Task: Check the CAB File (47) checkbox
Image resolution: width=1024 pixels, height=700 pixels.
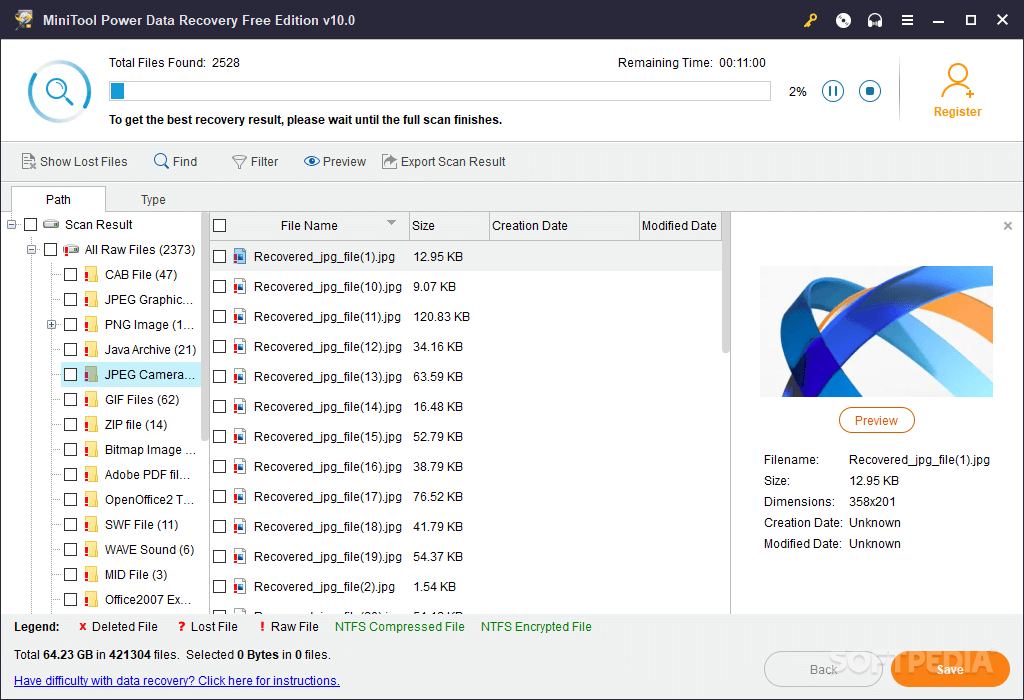Action: 71,275
